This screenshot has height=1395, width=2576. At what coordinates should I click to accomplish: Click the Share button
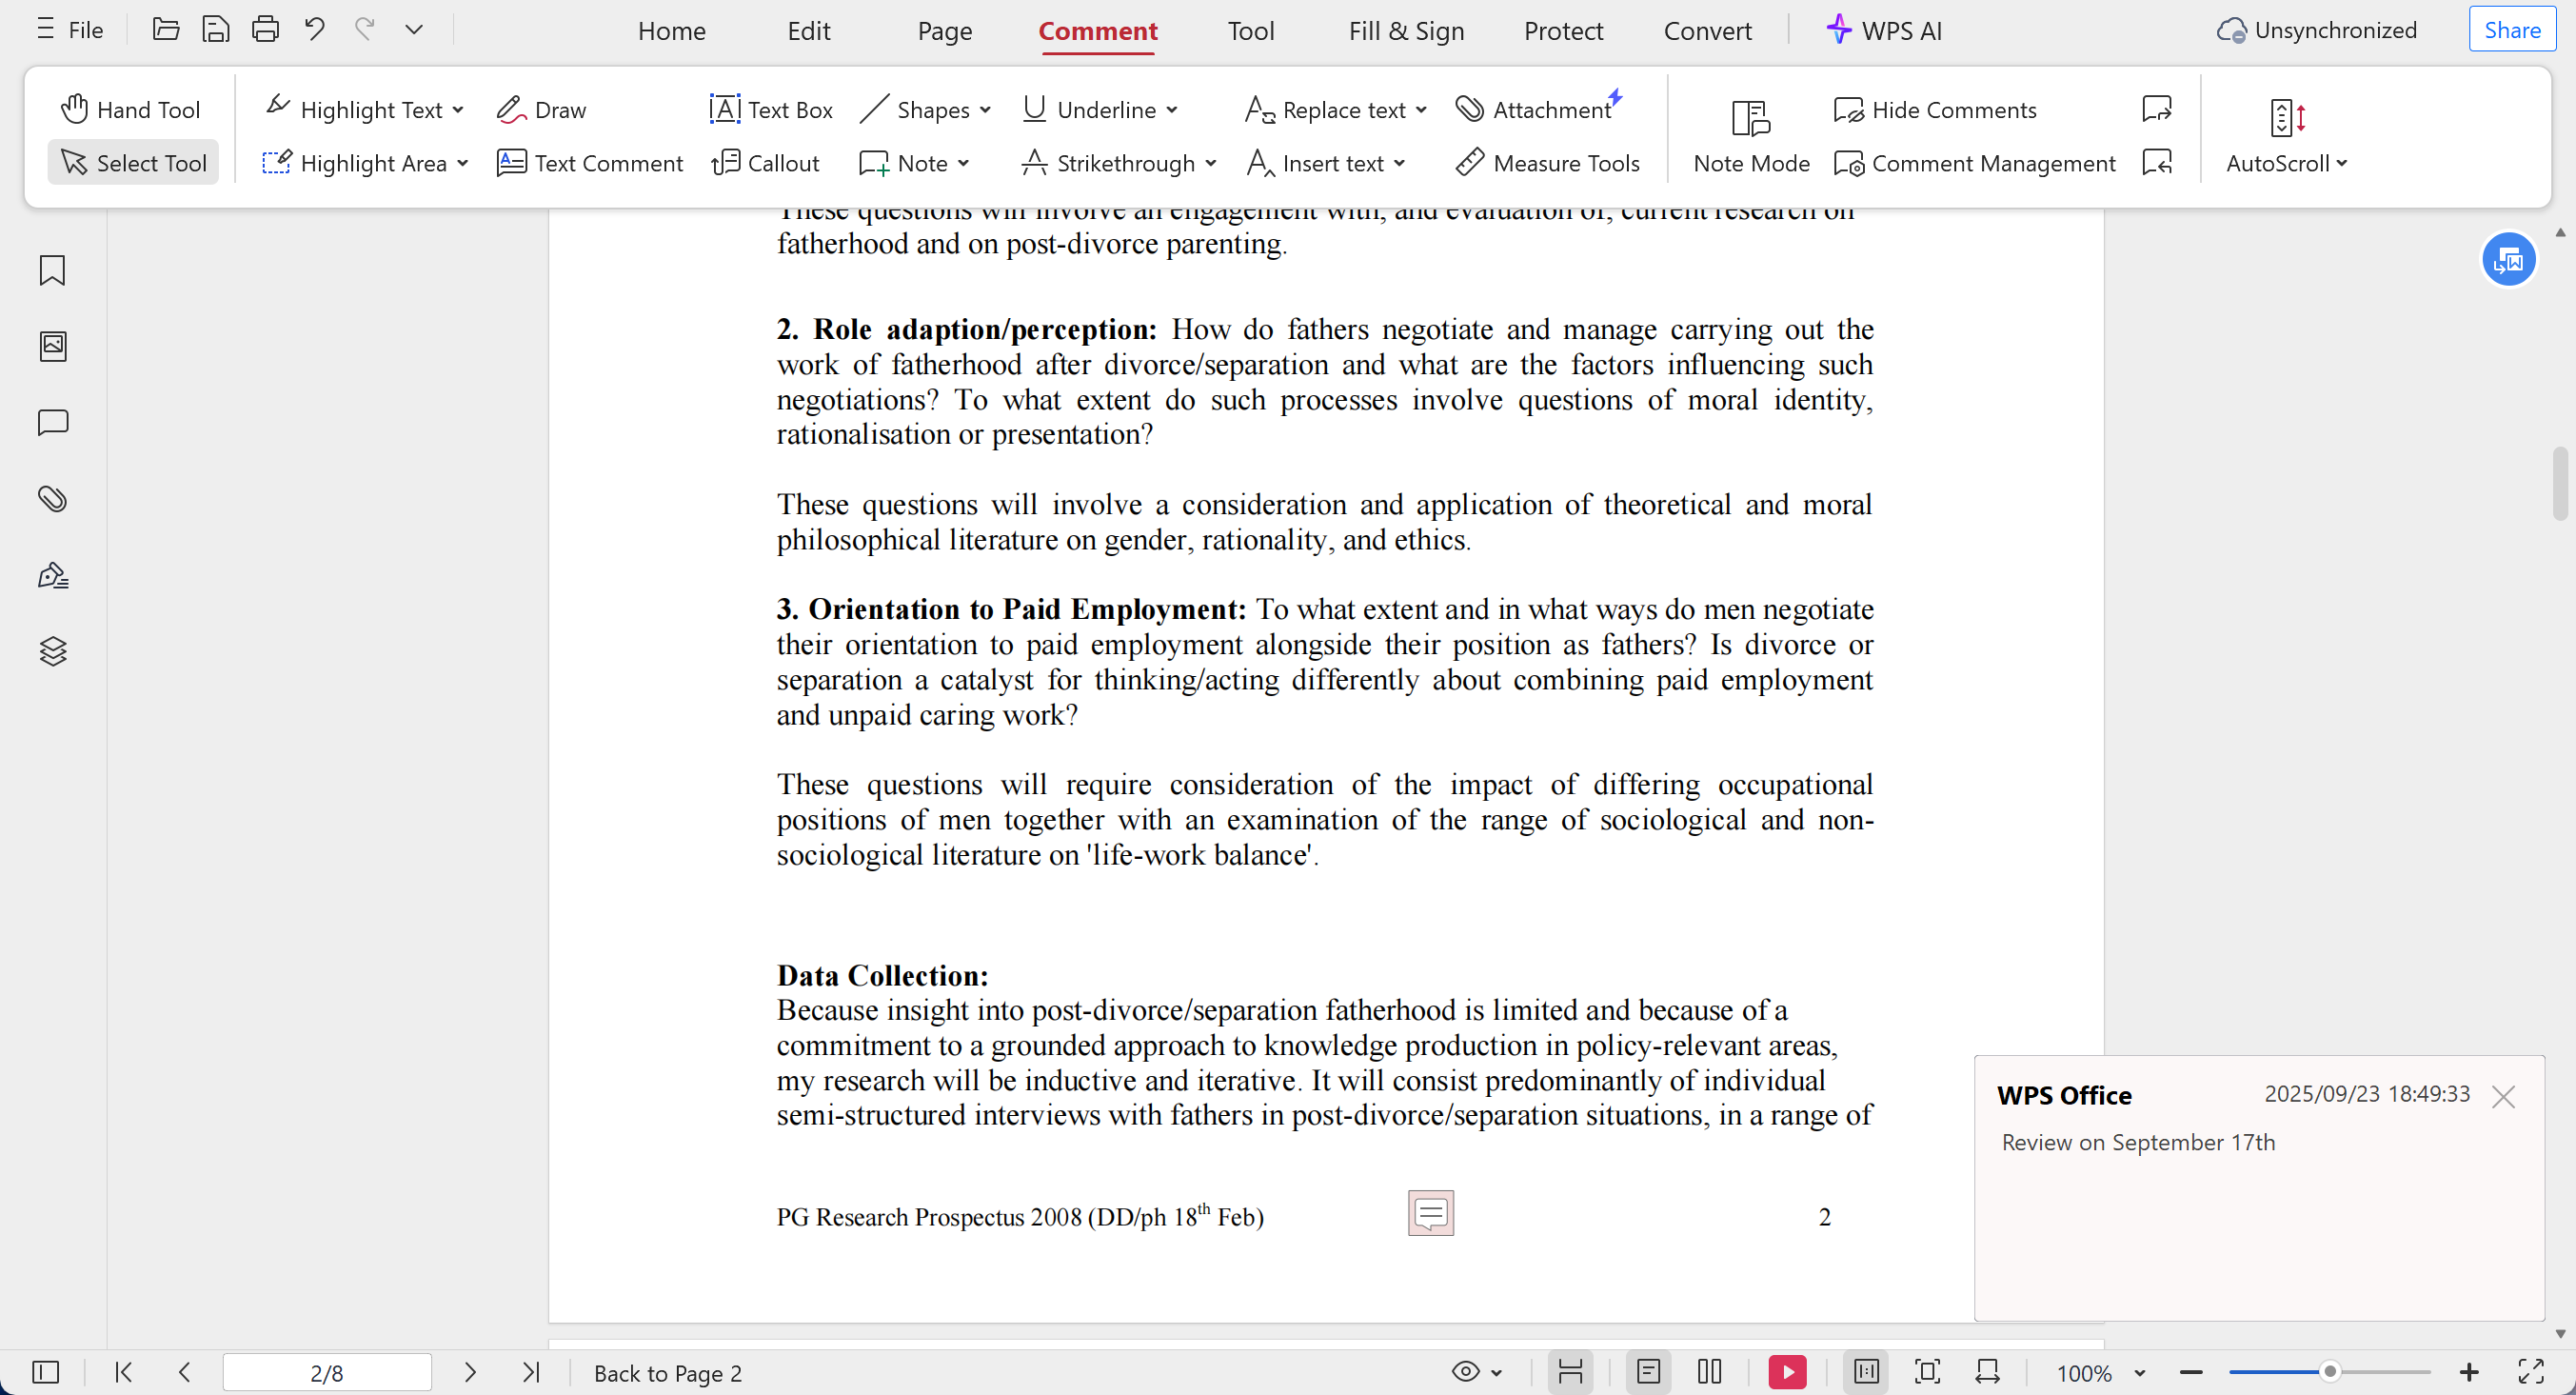click(x=2512, y=30)
